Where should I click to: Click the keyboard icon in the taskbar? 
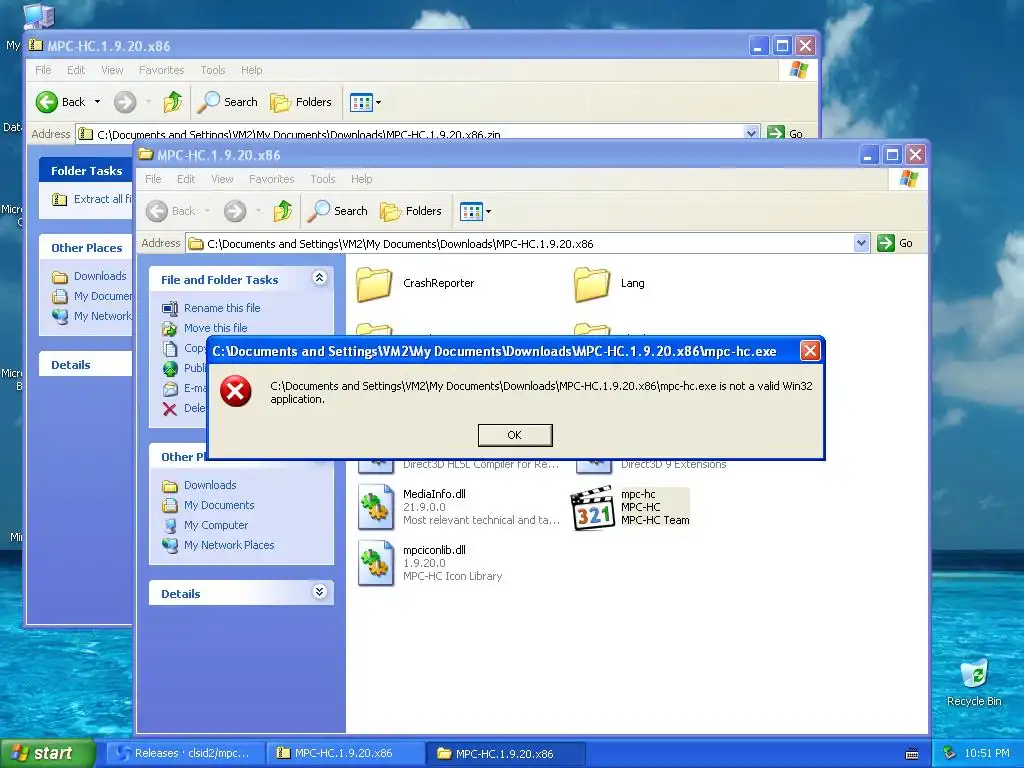(912, 754)
